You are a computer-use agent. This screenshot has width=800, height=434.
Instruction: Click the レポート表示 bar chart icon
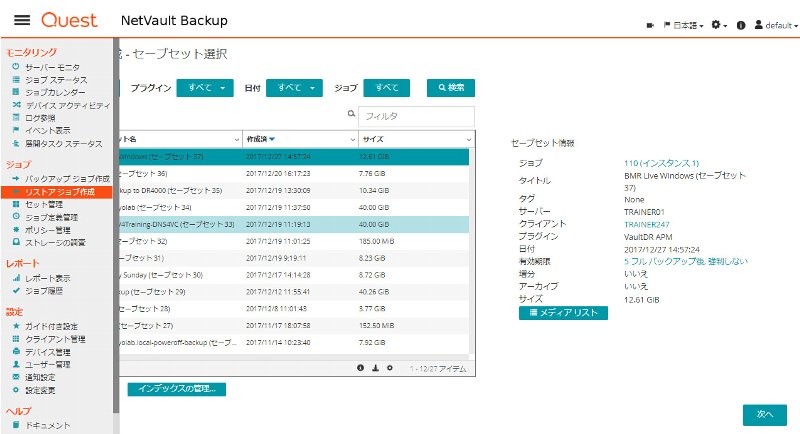point(16,278)
